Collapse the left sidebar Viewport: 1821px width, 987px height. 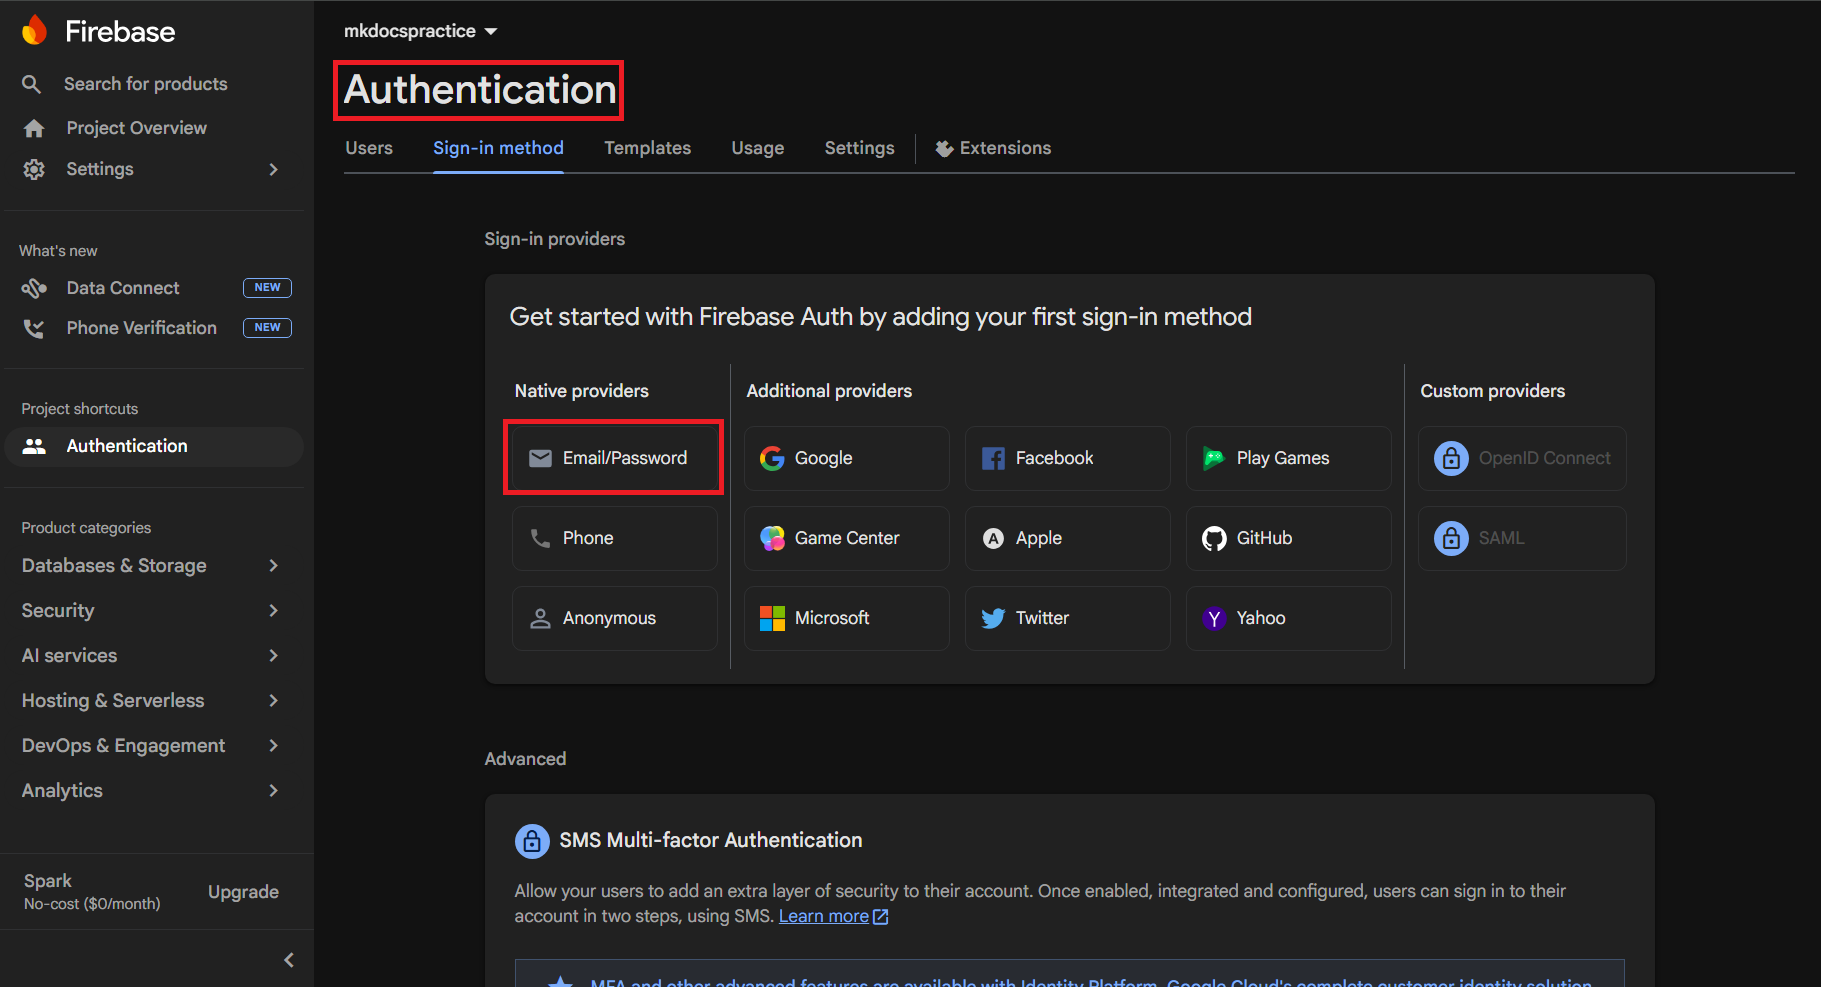click(x=288, y=959)
